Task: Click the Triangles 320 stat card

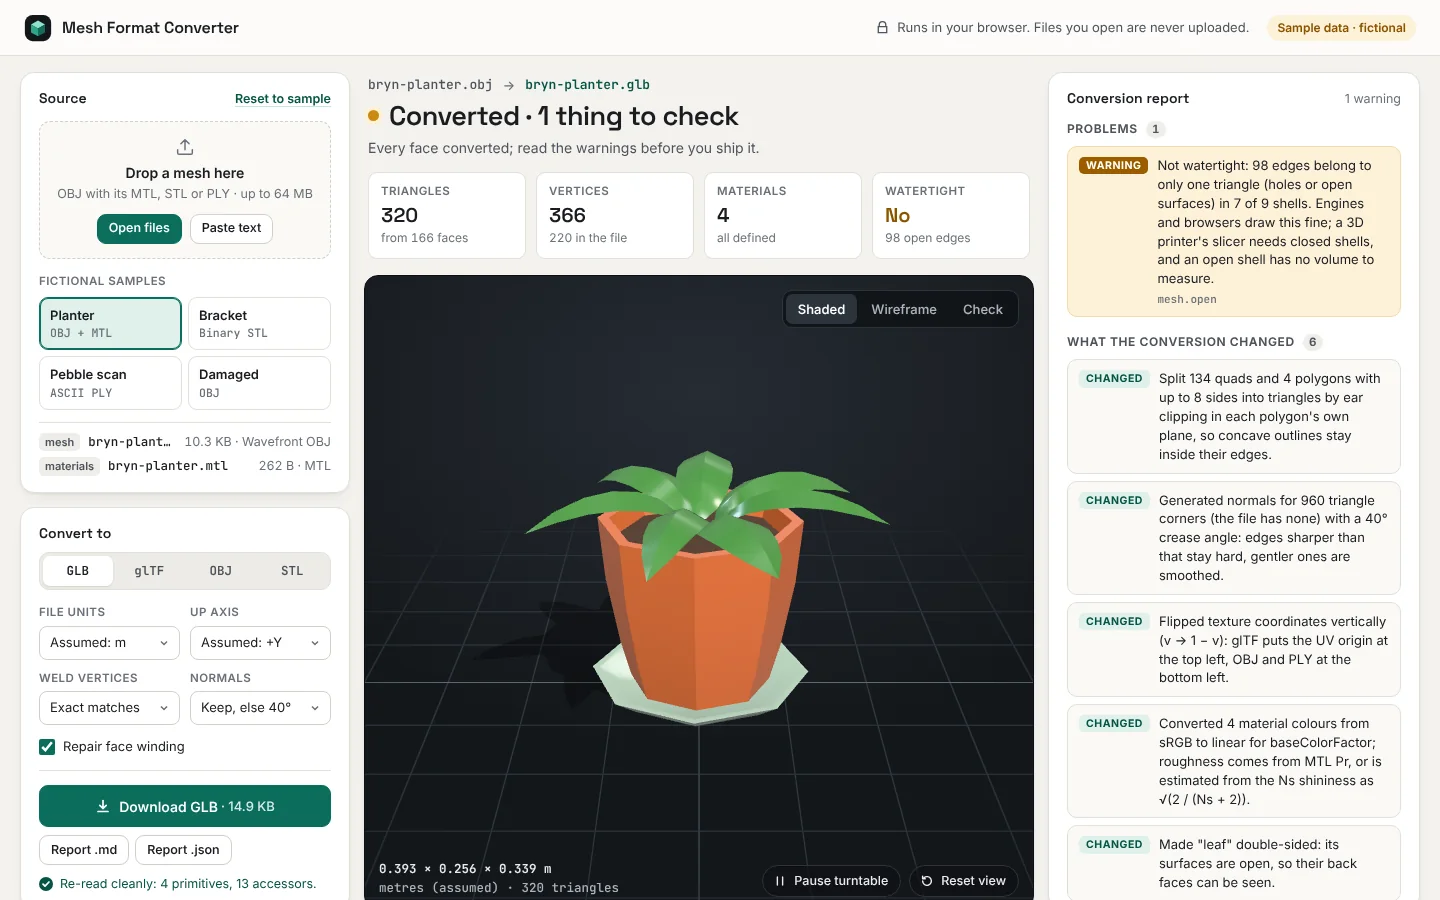Action: 447,216
